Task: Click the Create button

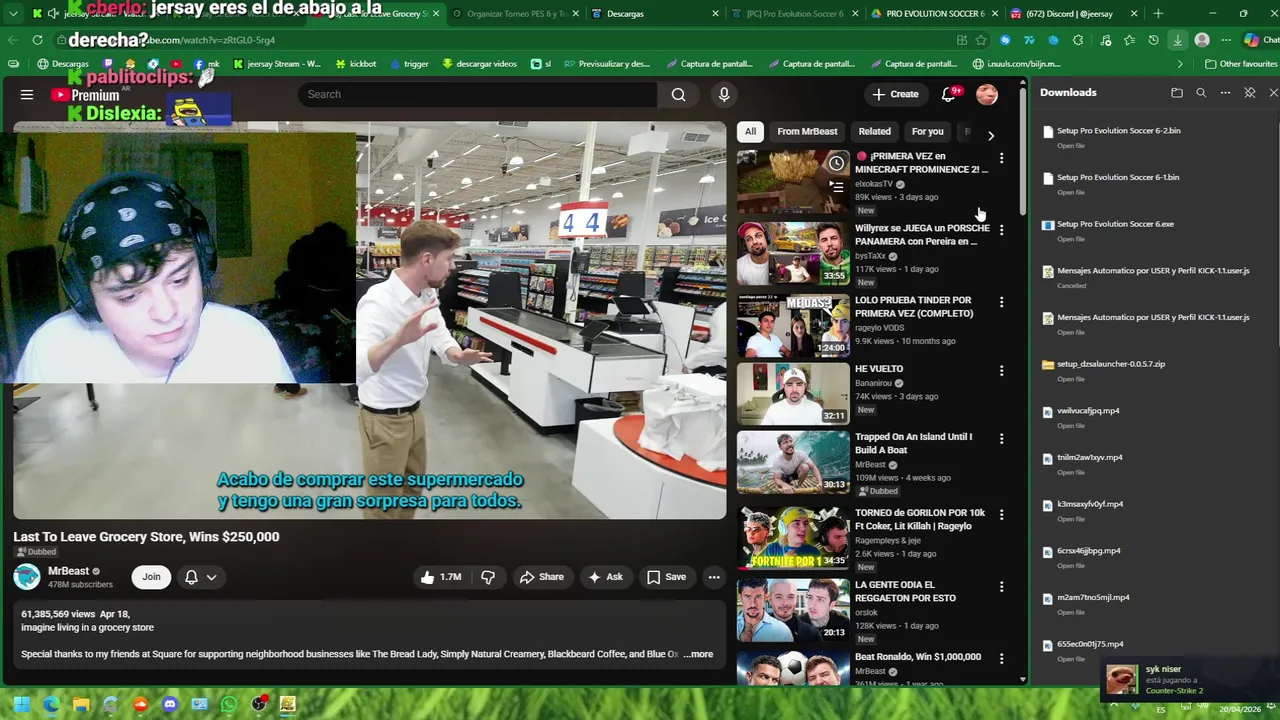Action: click(895, 94)
